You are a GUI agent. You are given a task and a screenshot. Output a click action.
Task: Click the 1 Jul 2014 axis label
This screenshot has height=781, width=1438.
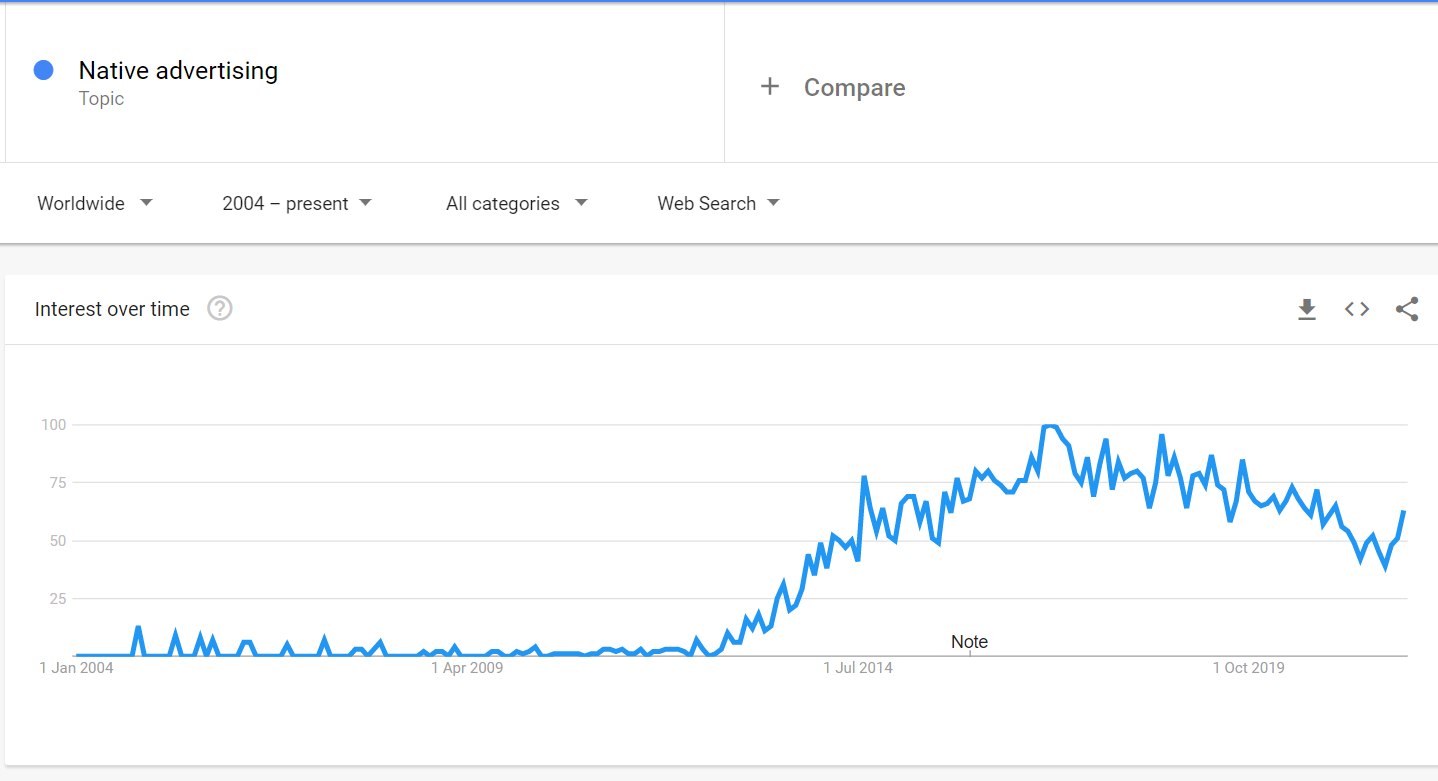[858, 668]
